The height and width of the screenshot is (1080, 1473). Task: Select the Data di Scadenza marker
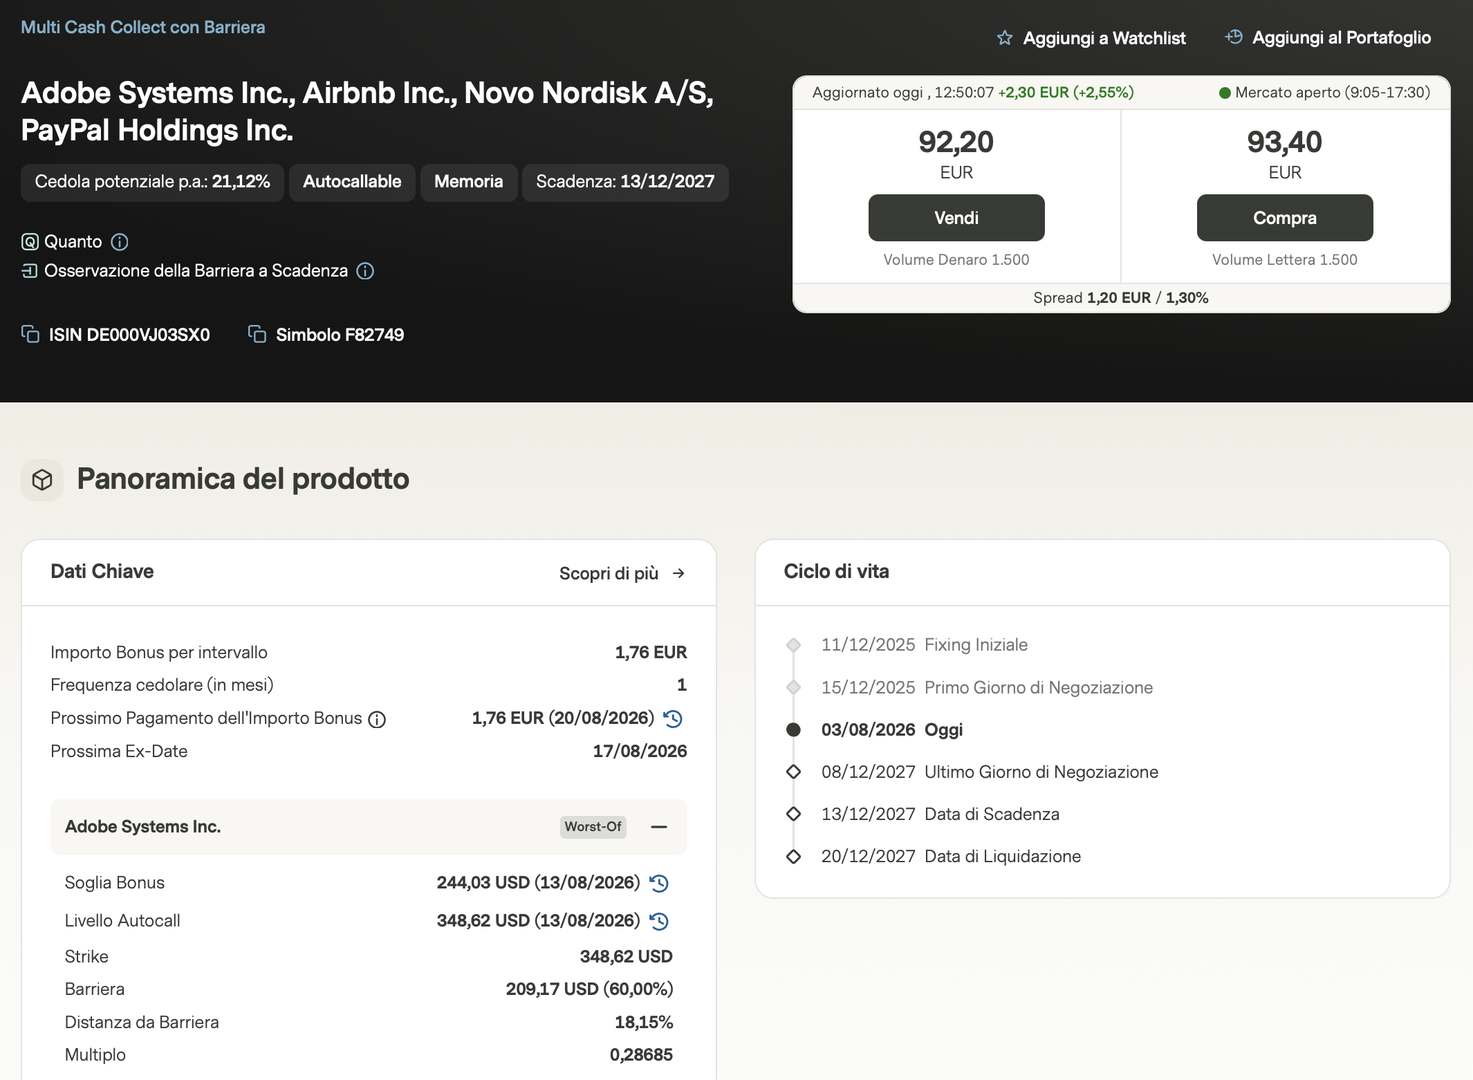pyautogui.click(x=793, y=814)
